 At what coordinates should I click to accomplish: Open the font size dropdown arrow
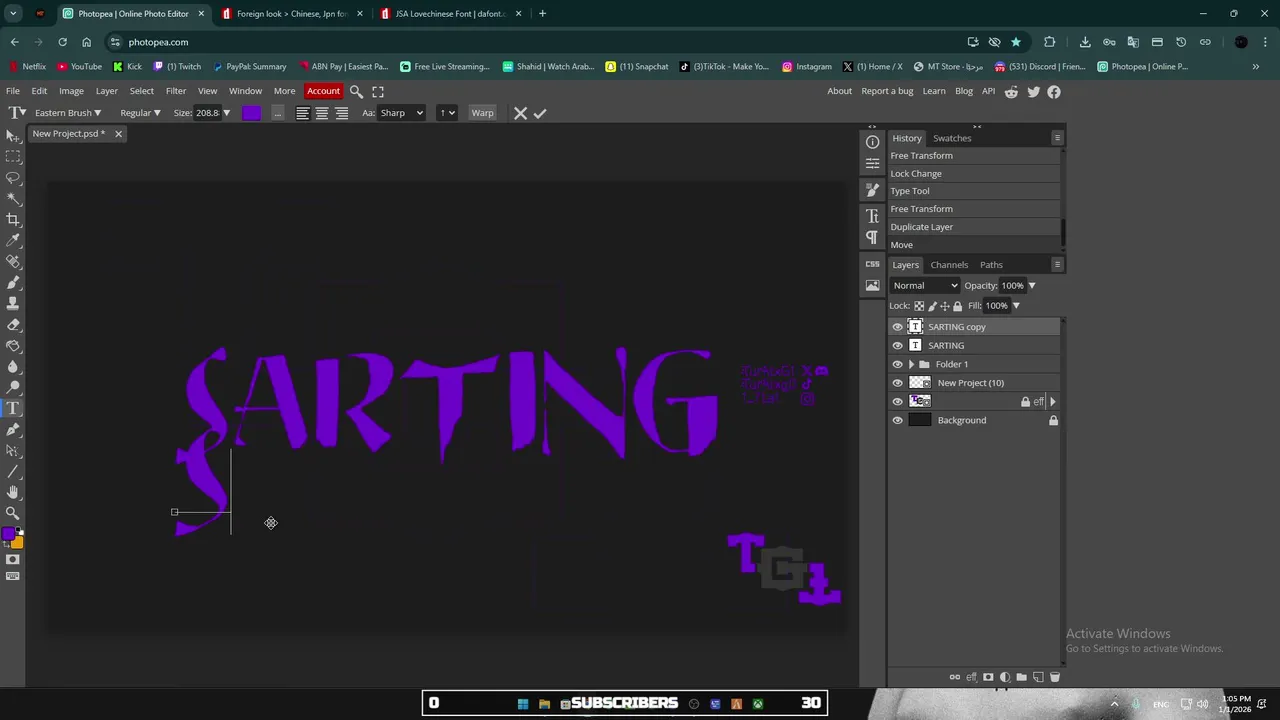(226, 113)
